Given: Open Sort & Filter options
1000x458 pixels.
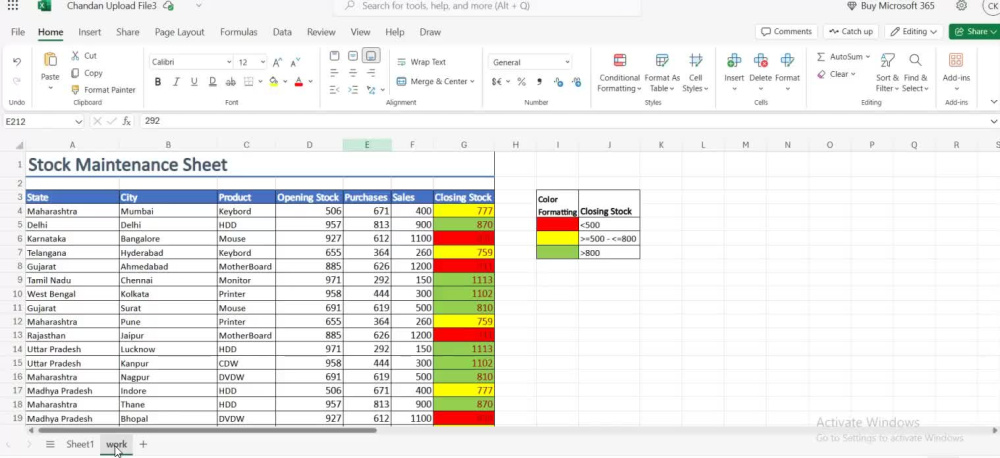Looking at the screenshot, I should click(x=887, y=73).
